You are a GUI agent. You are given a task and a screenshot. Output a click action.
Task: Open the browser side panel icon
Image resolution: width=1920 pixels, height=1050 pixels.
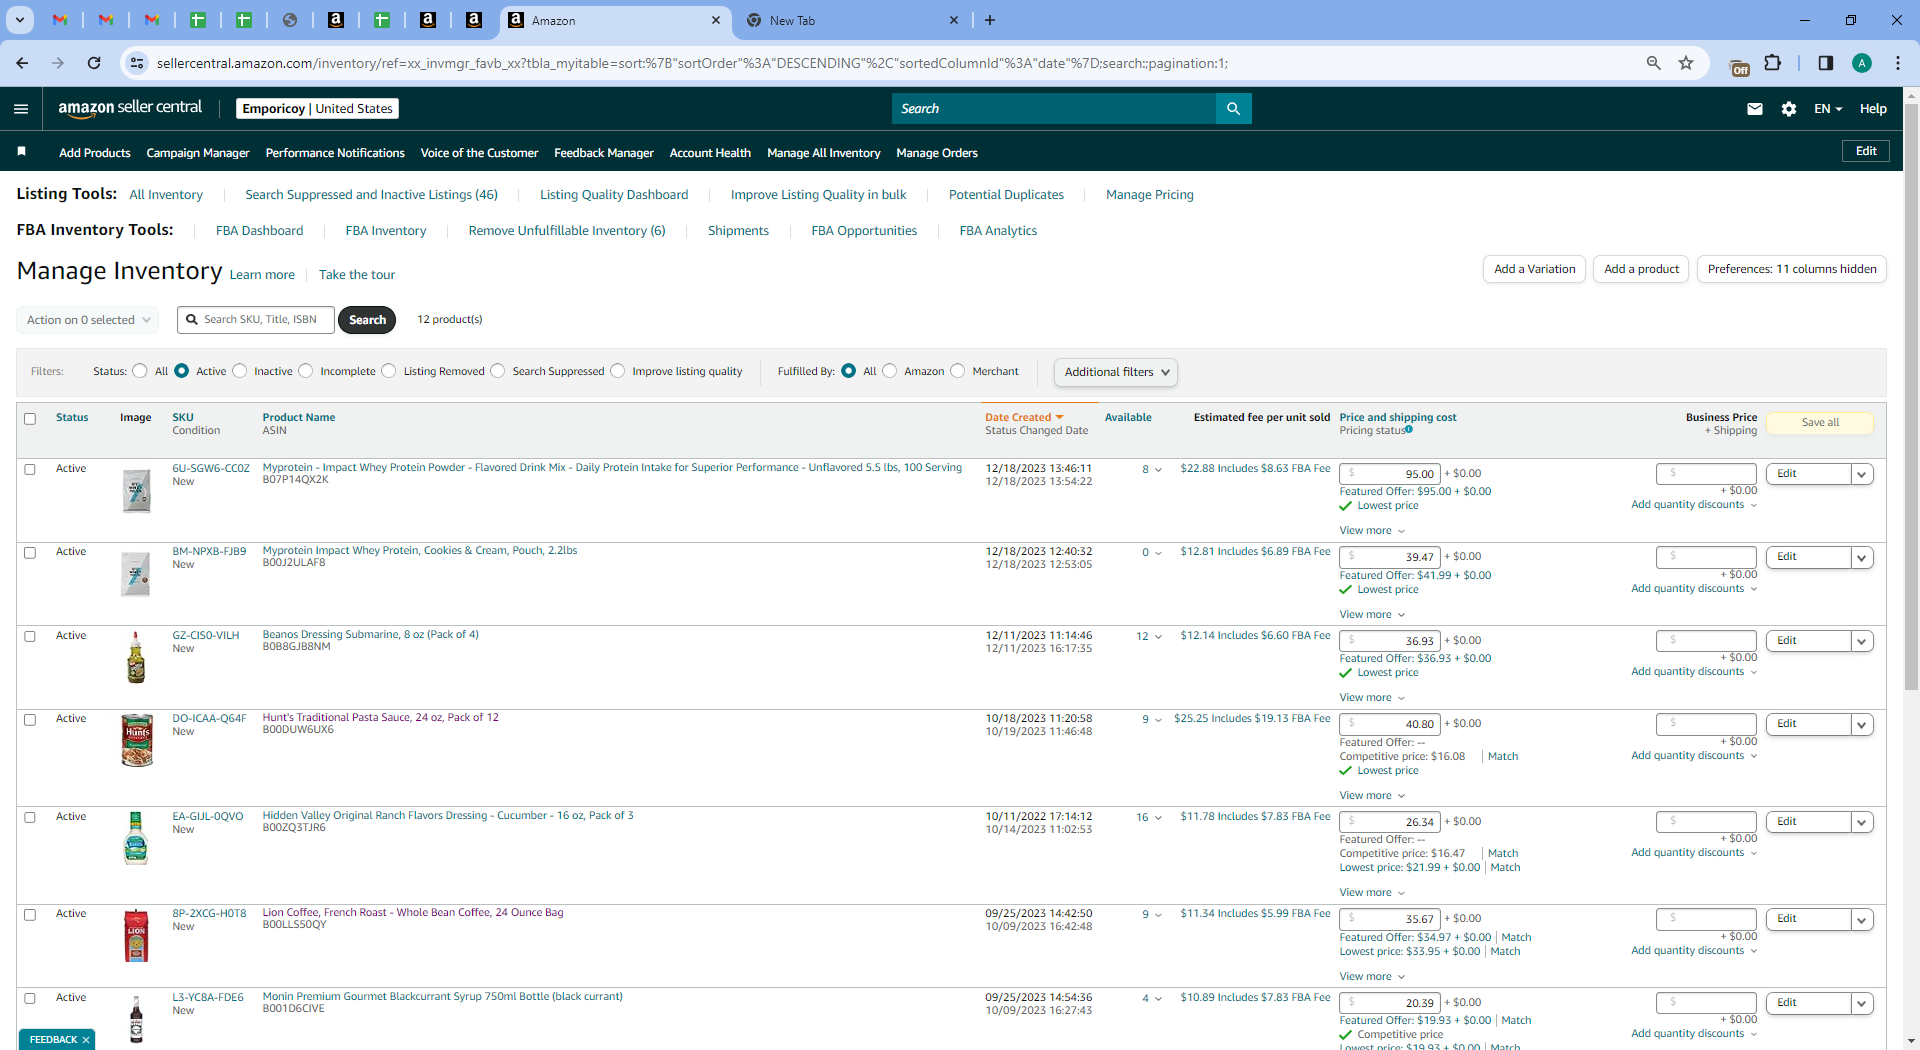1825,63
